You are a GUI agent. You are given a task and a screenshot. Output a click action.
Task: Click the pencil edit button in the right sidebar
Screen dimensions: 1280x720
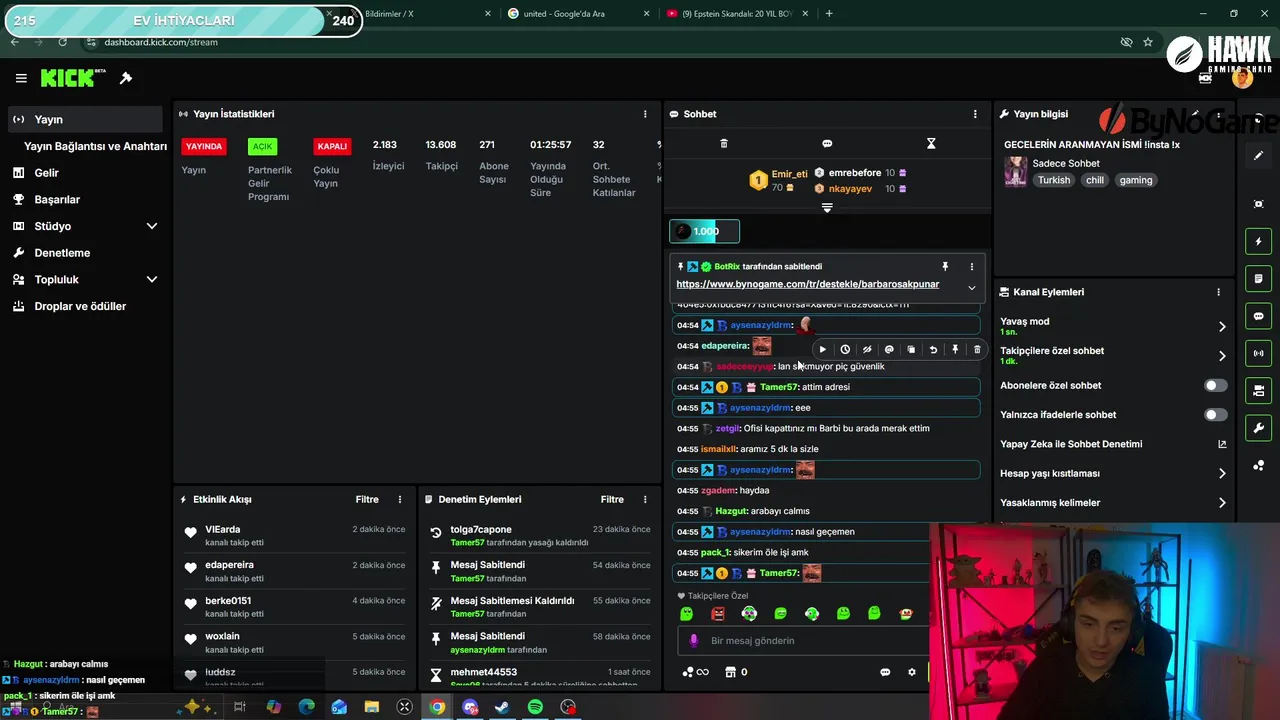coord(1259,156)
